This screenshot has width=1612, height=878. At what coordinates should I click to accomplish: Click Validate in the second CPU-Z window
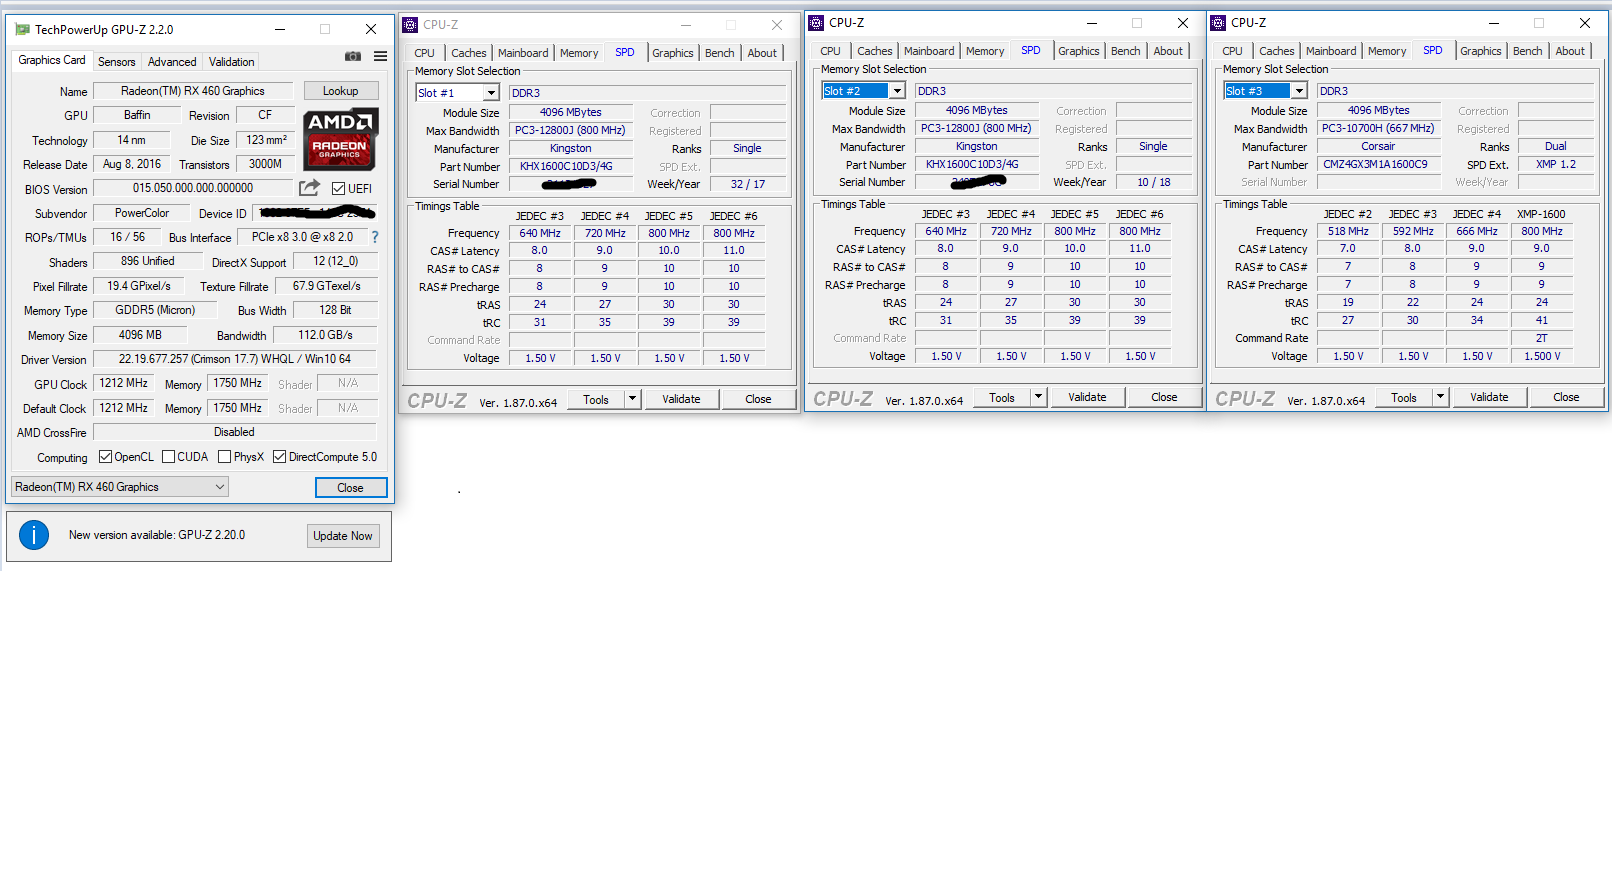(x=1087, y=397)
